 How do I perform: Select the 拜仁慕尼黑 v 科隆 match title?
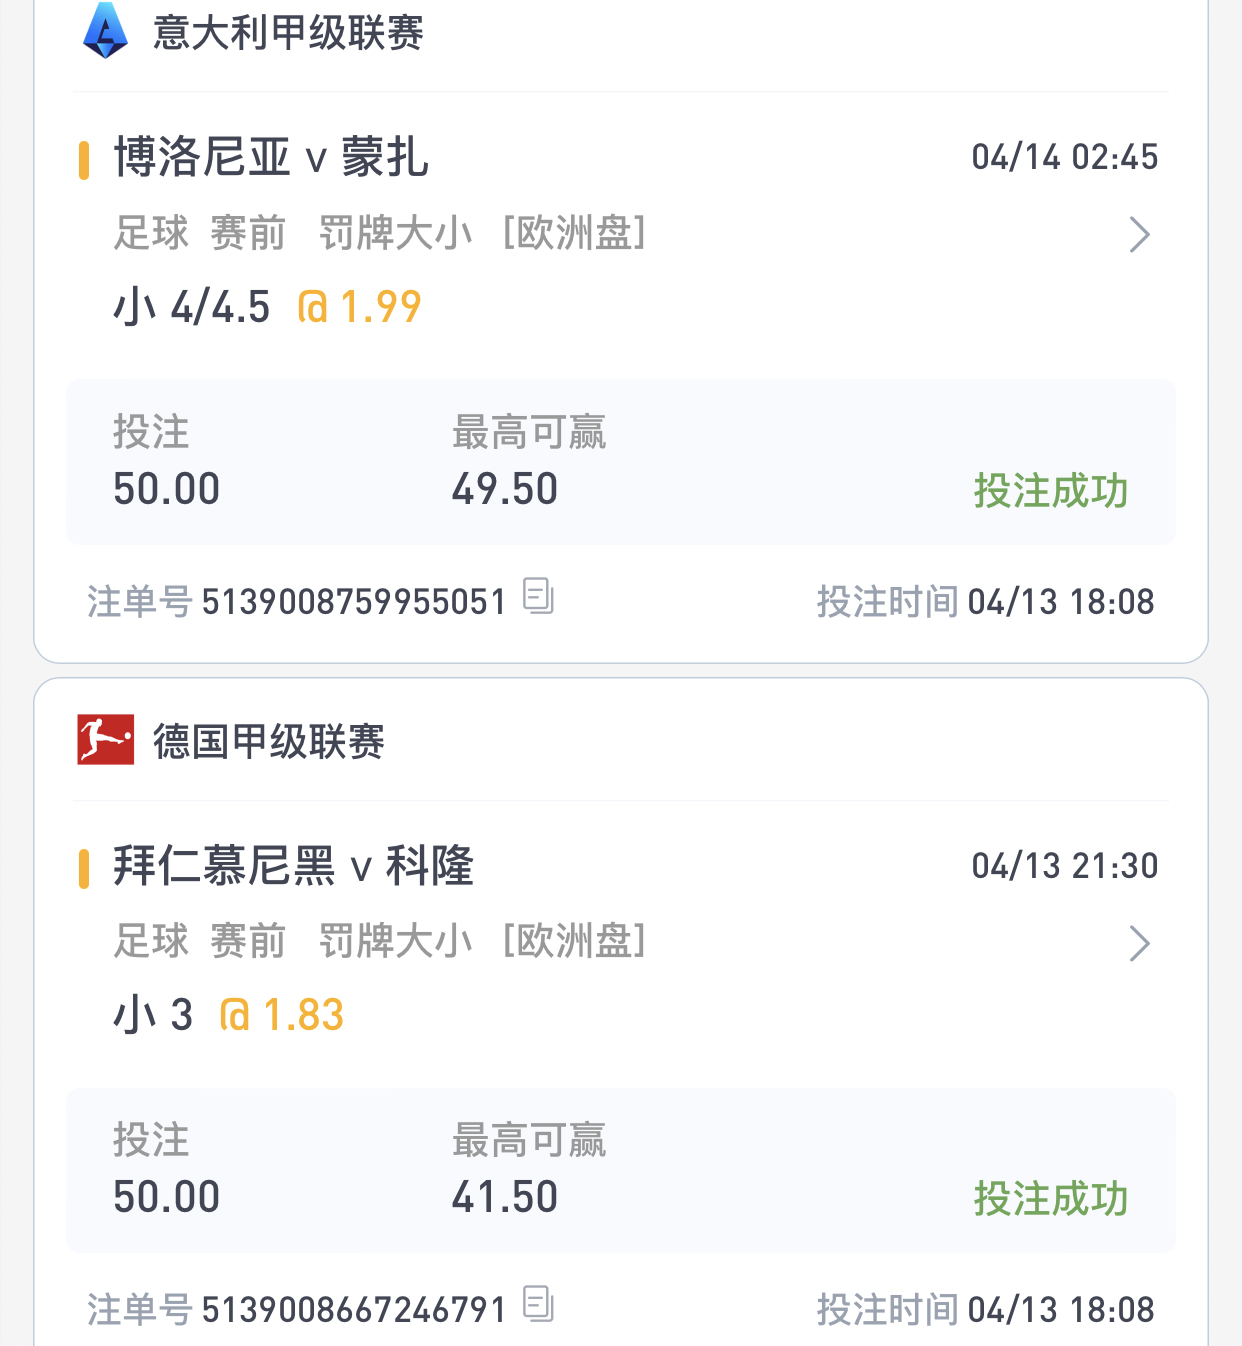click(x=293, y=866)
